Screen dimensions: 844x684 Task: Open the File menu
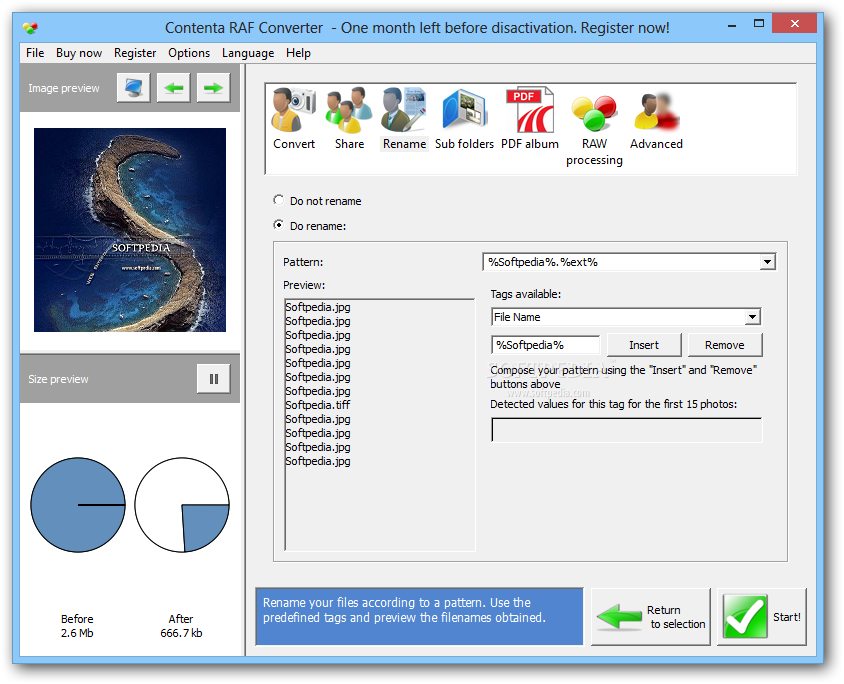[x=35, y=53]
